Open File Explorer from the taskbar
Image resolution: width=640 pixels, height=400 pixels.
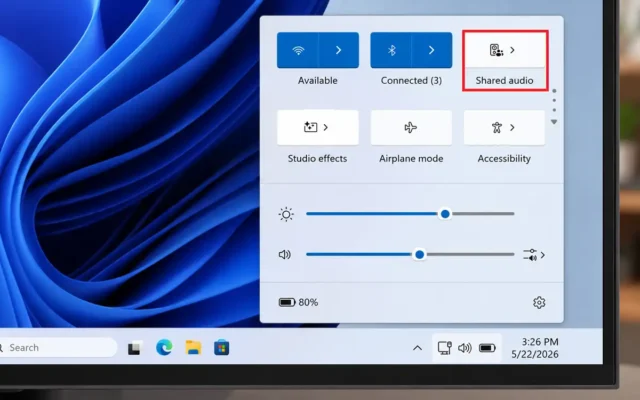(193, 348)
